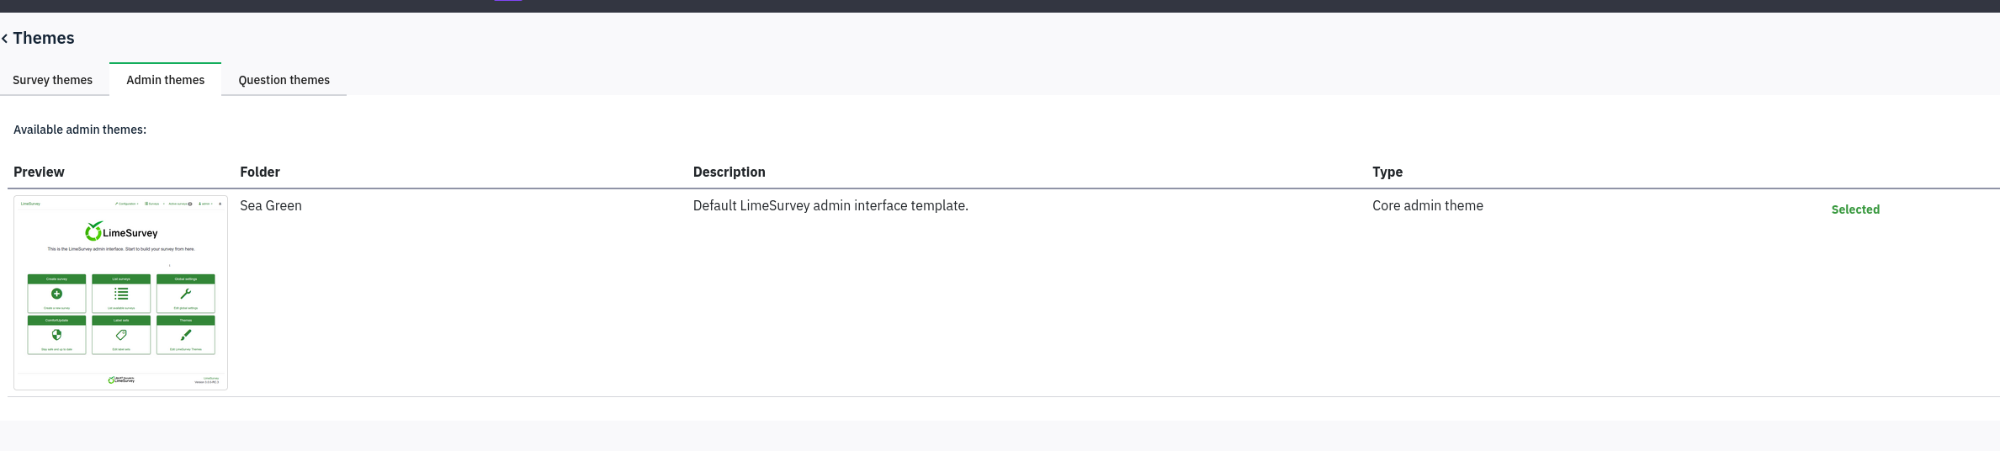
Task: Click the Default LimeSurvey admin interface description
Action: [x=830, y=206]
